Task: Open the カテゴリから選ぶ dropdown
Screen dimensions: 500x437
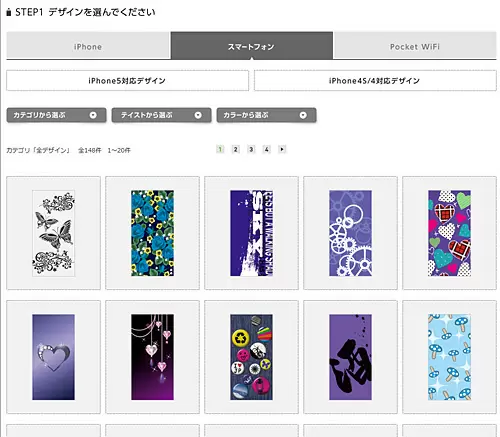Action: [56, 115]
